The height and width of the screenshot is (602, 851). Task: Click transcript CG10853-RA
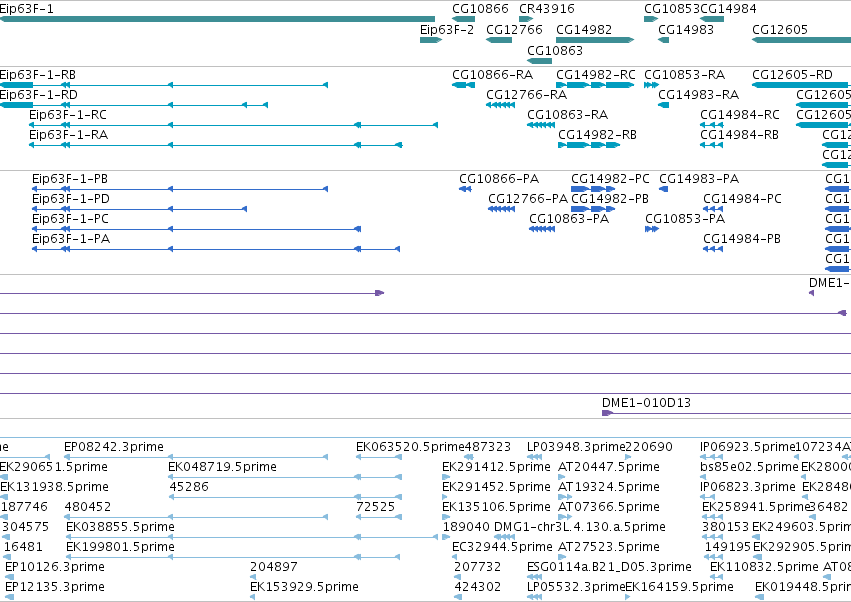[x=684, y=75]
